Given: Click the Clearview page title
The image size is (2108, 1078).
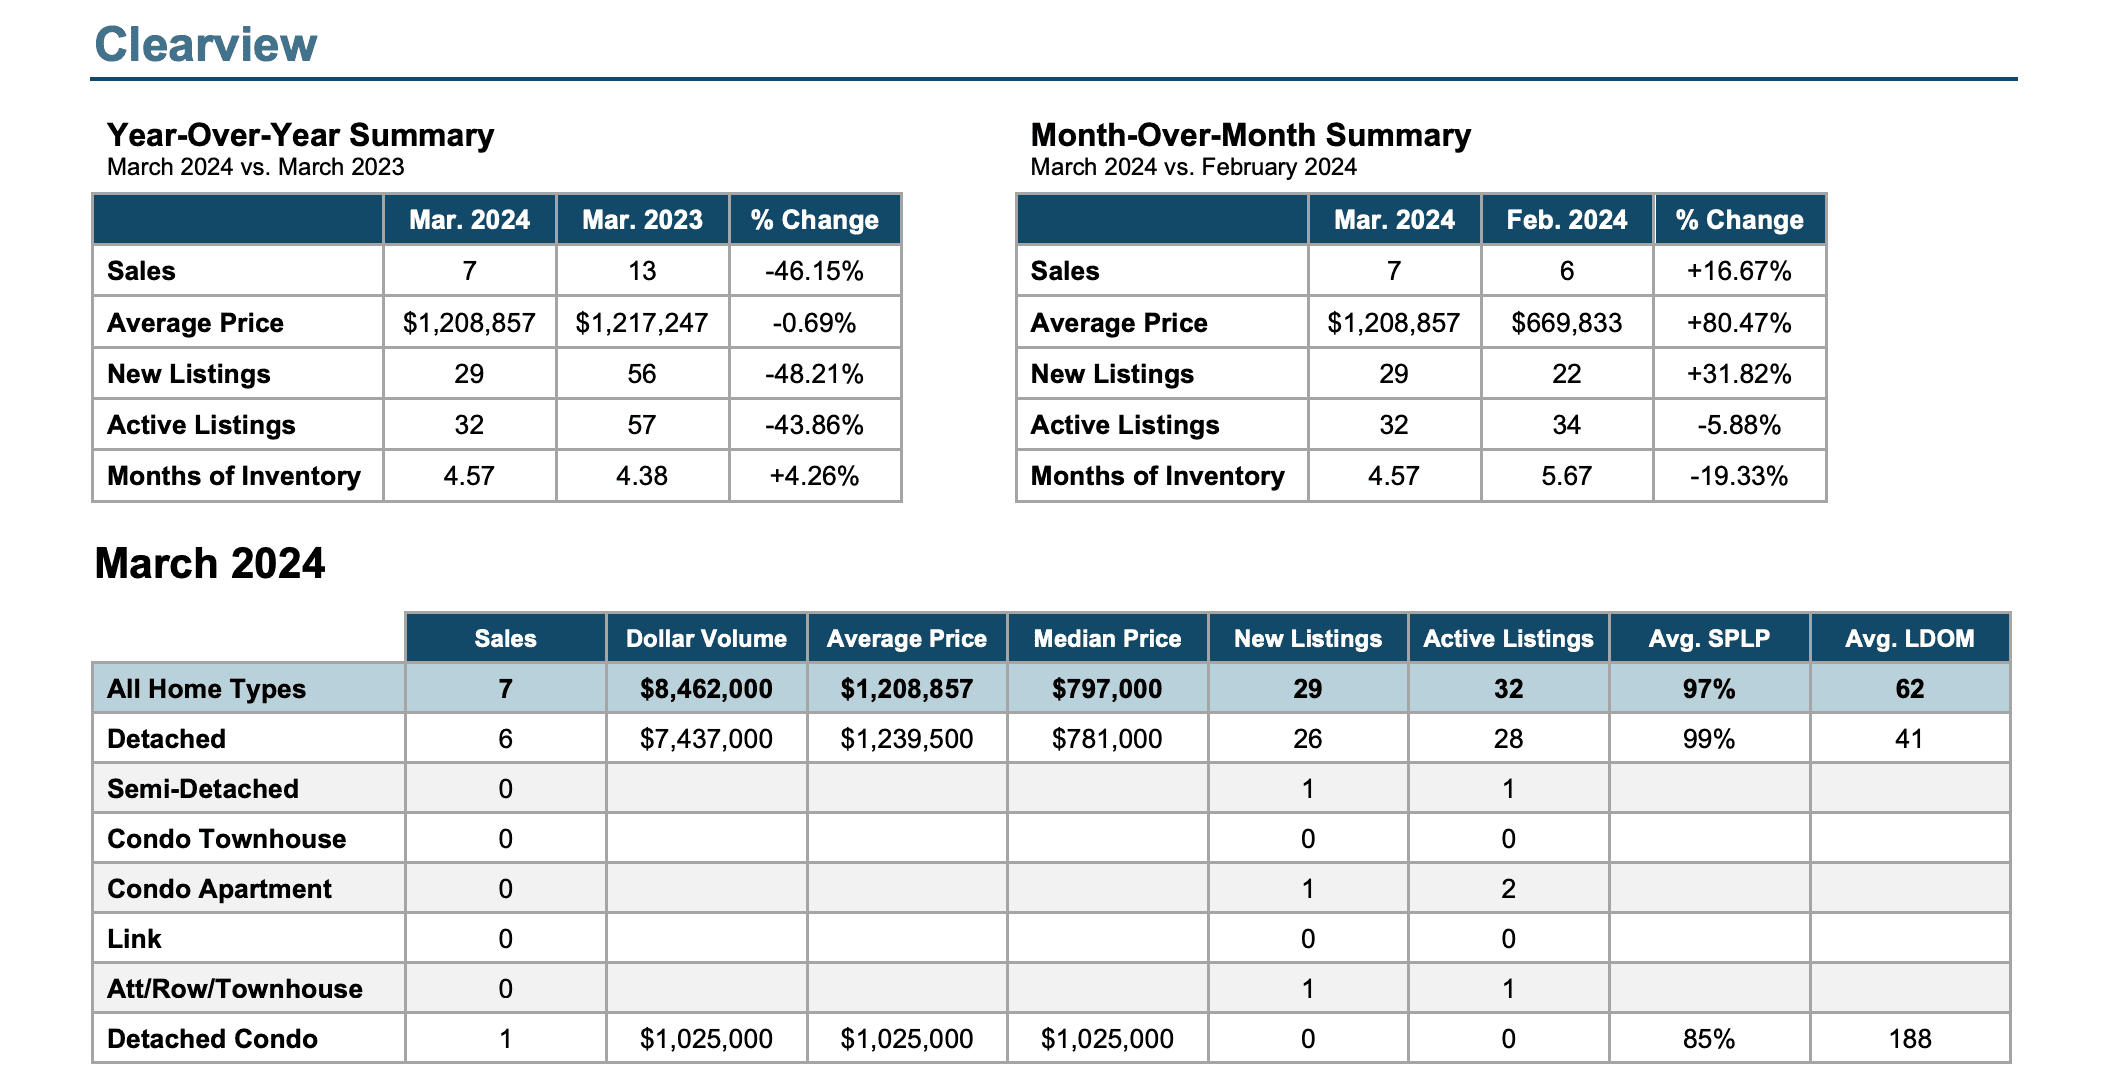Looking at the screenshot, I should 205,45.
